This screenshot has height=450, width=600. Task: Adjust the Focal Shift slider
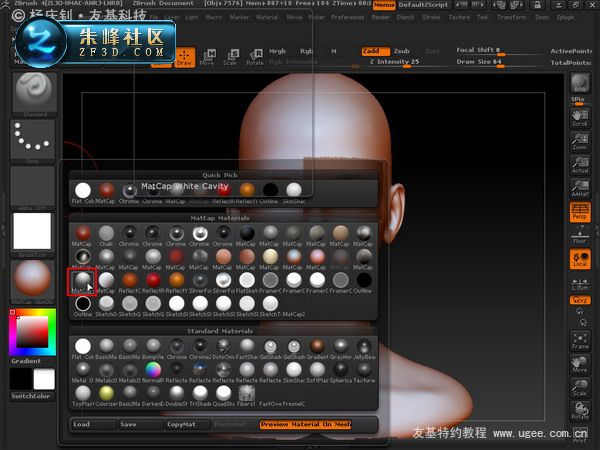tap(497, 51)
